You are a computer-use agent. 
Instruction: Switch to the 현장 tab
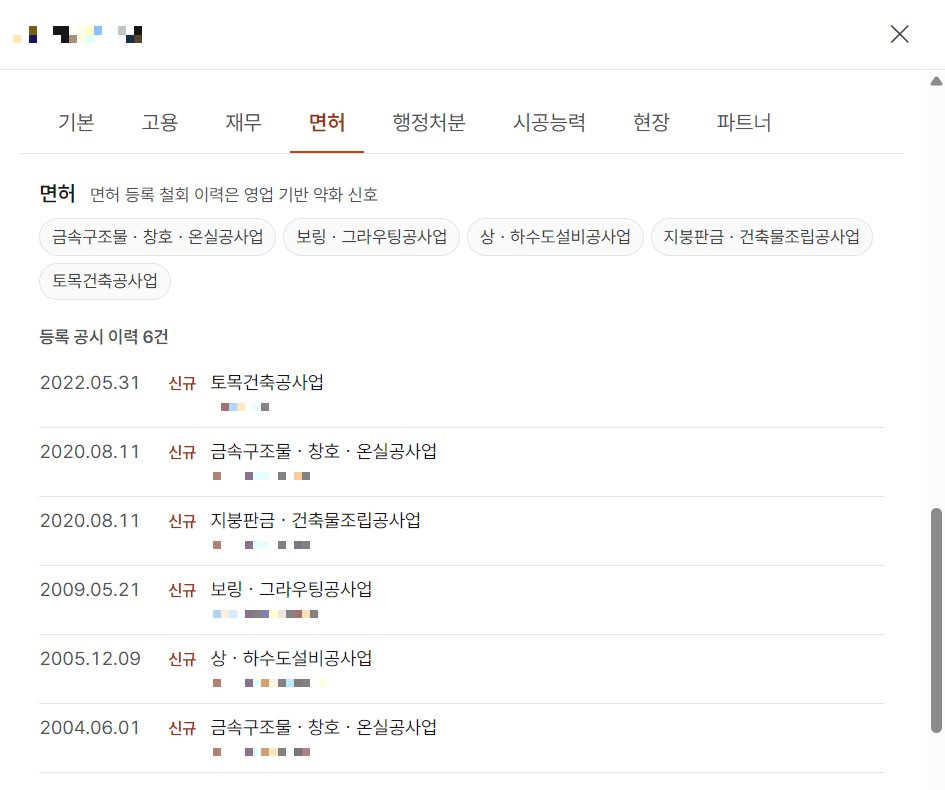[651, 122]
